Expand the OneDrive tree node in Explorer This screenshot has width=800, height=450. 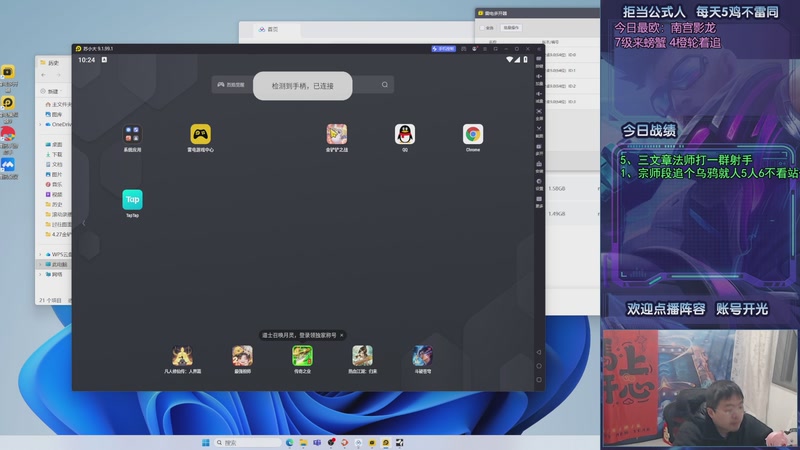tap(40, 124)
